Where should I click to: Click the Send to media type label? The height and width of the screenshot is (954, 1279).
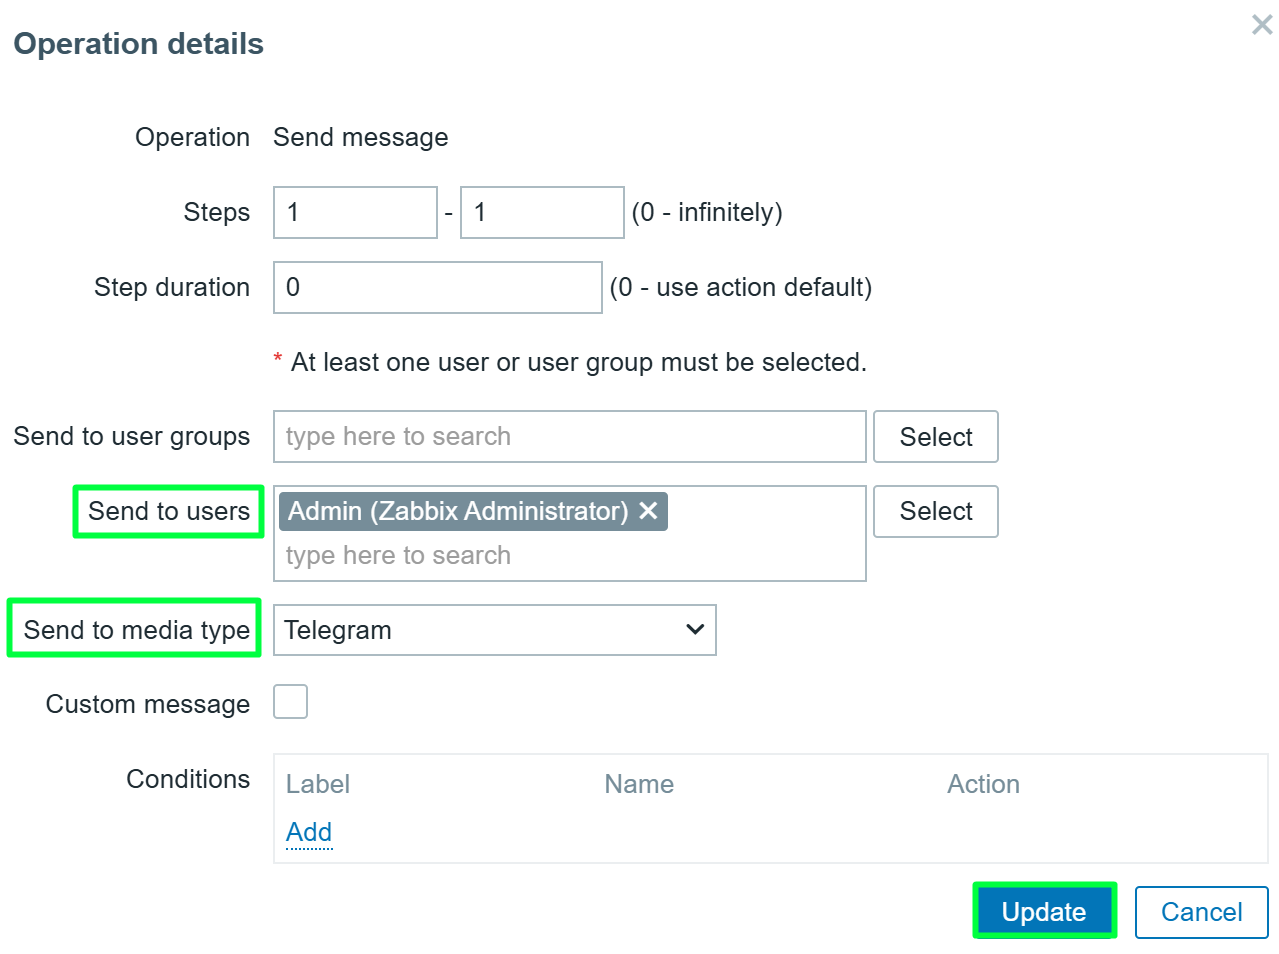click(137, 630)
